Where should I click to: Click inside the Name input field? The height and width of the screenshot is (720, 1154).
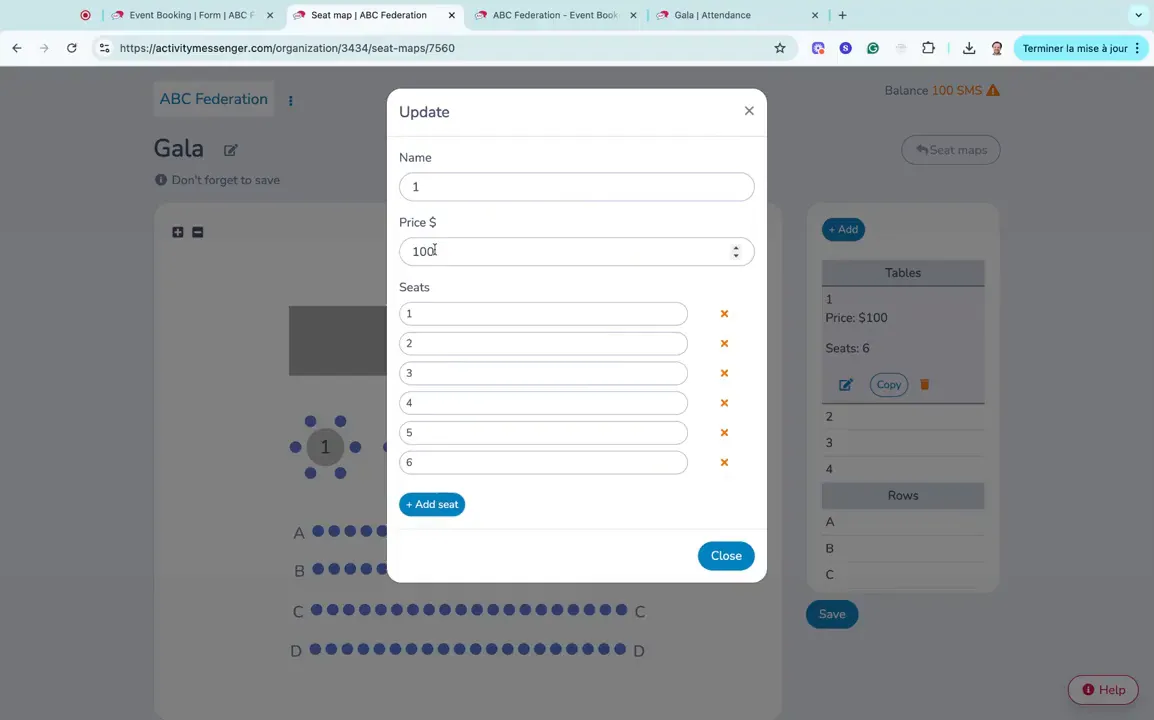[576, 187]
